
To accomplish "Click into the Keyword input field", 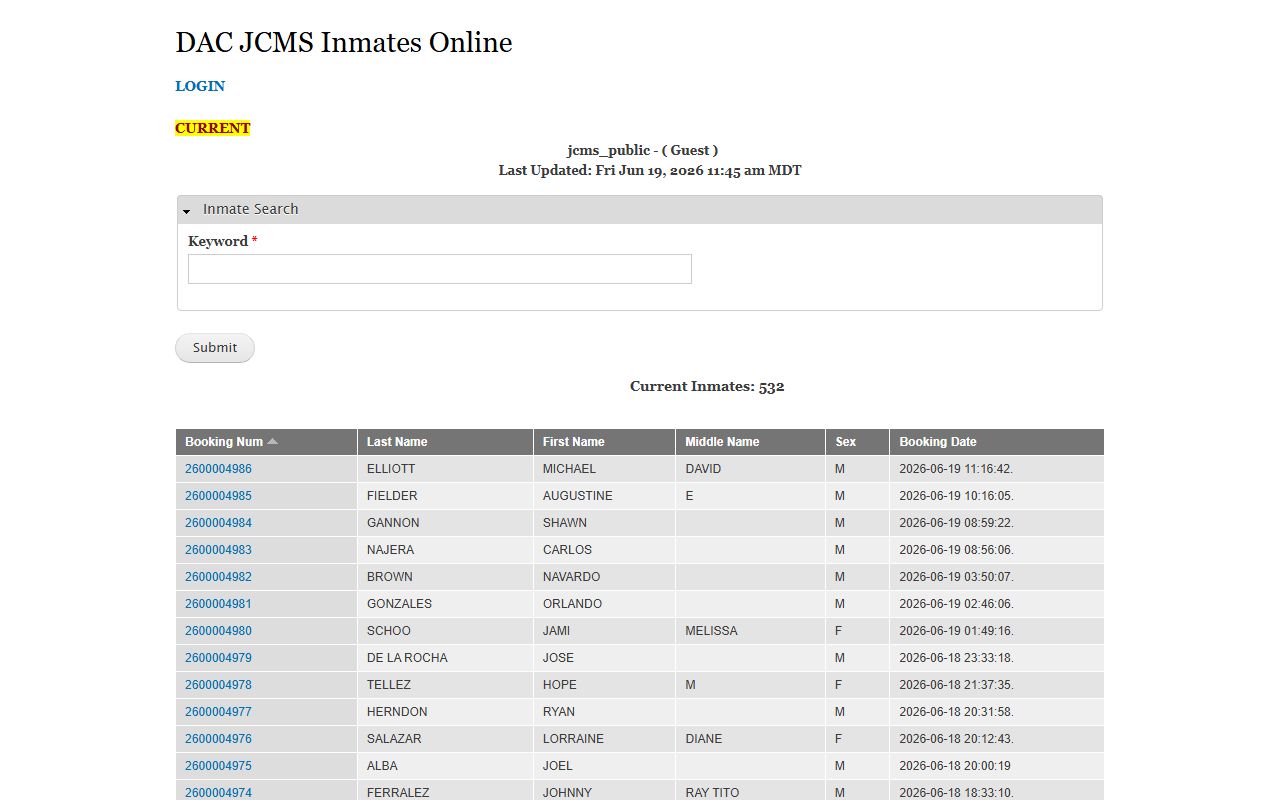I will pos(440,269).
